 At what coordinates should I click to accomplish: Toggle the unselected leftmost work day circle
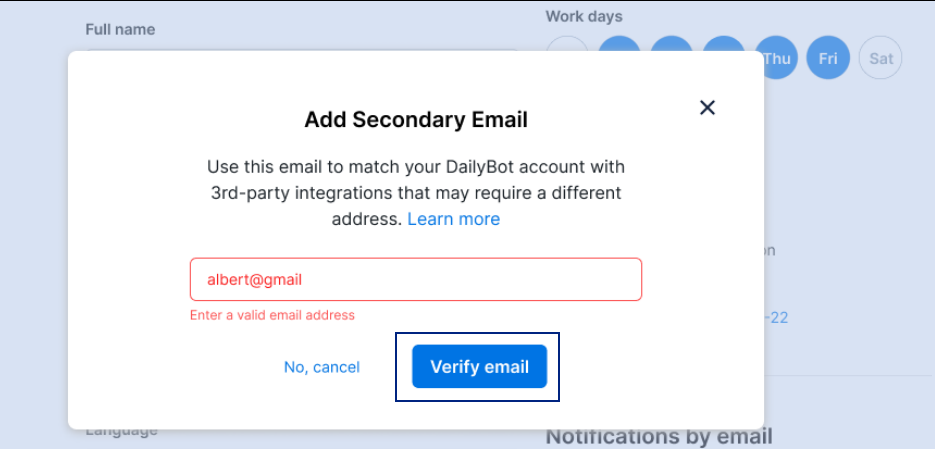click(x=568, y=45)
